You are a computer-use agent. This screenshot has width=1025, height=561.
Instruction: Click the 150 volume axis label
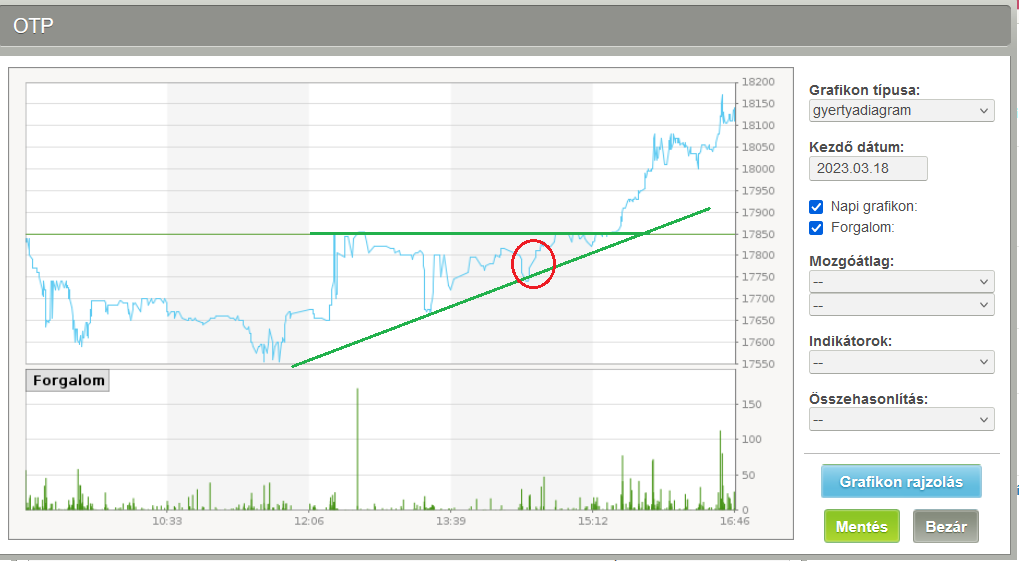[749, 404]
